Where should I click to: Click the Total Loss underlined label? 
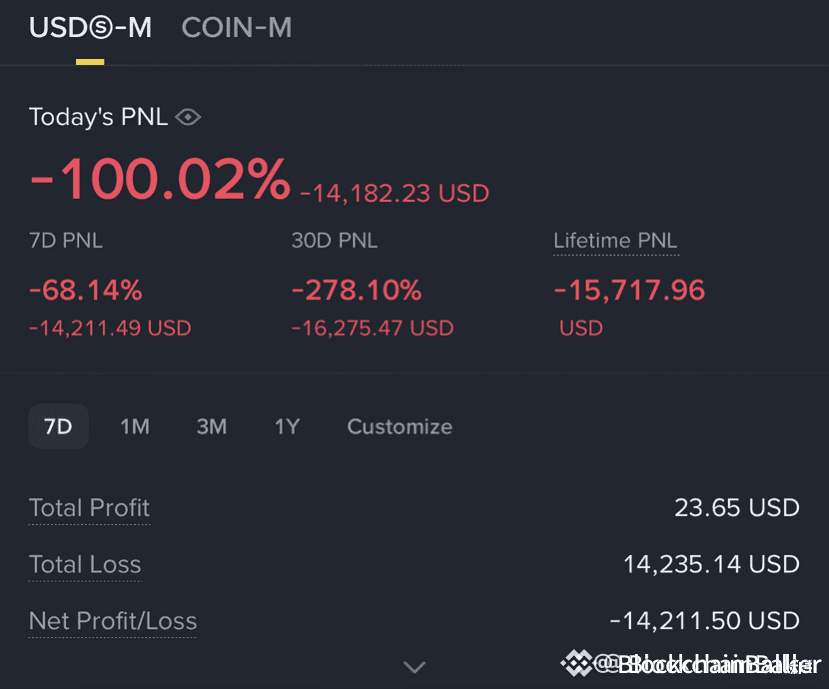85,565
